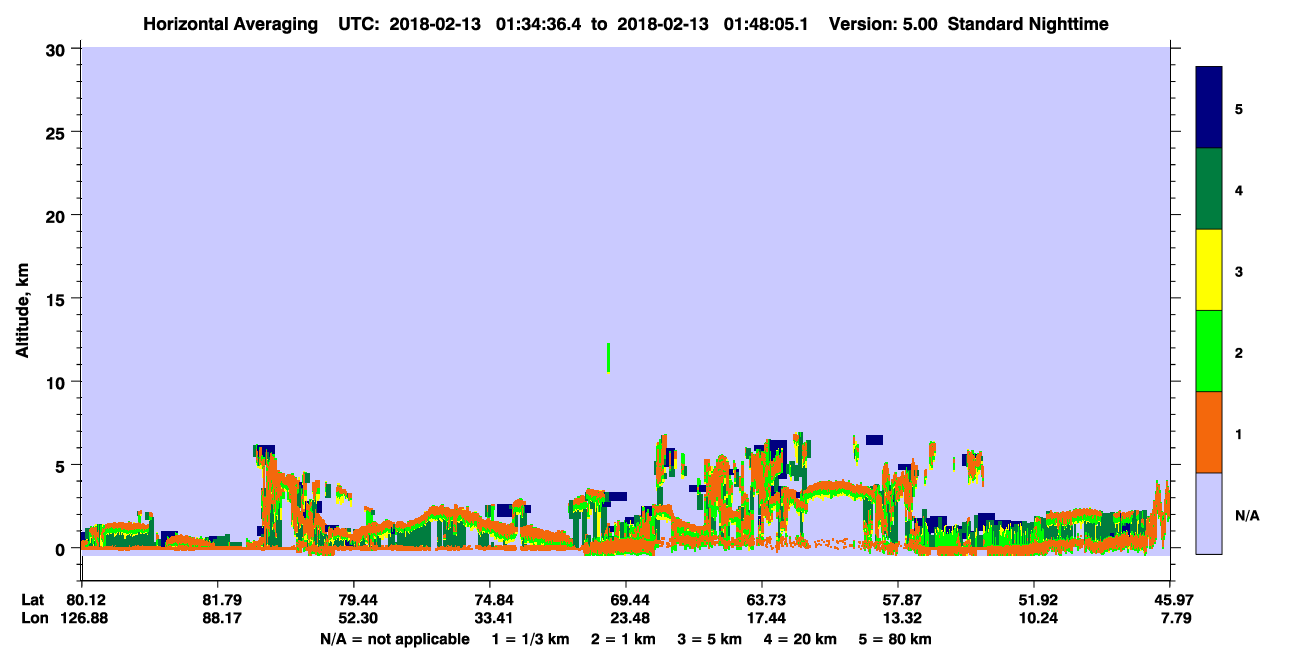
Task: Click 'Version: 5.00' in the title
Action: click(x=881, y=24)
